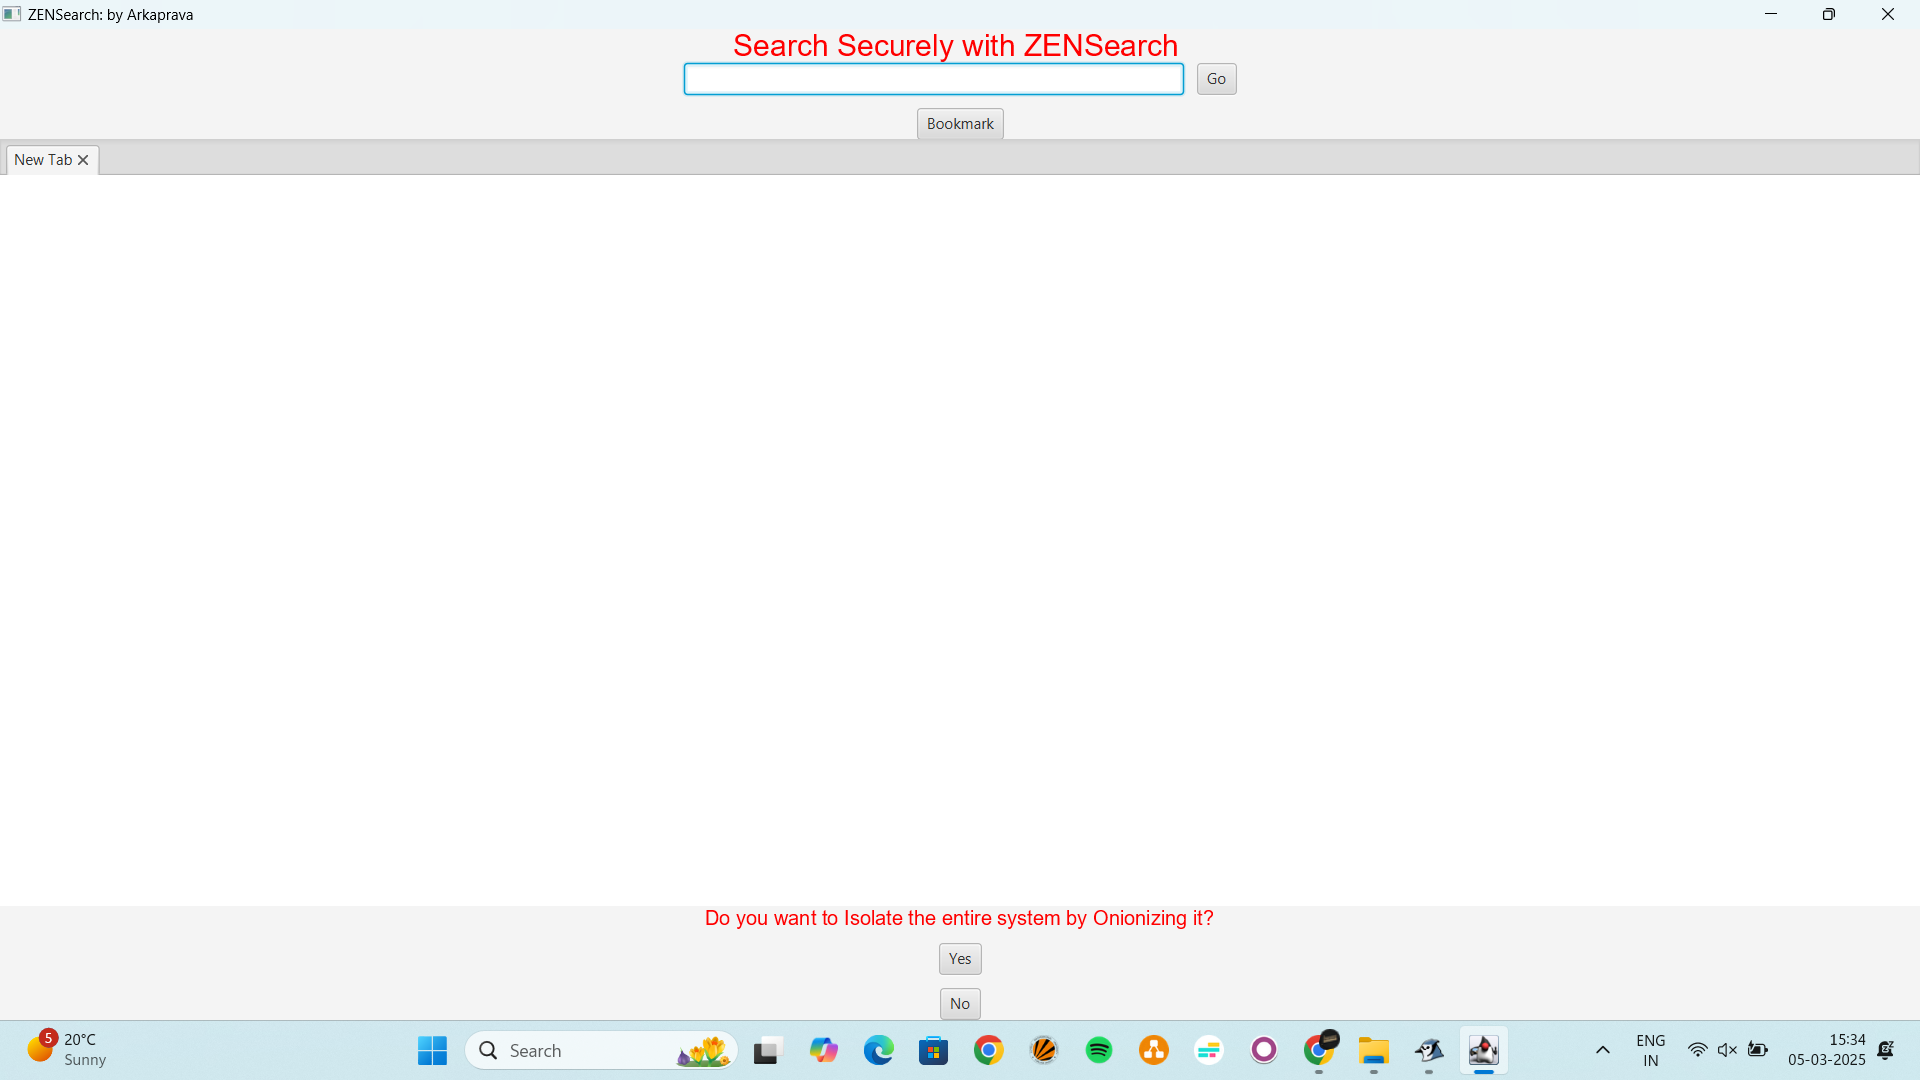Show hidden tray icons with the chevron
The width and height of the screenshot is (1920, 1080).
(x=1602, y=1050)
